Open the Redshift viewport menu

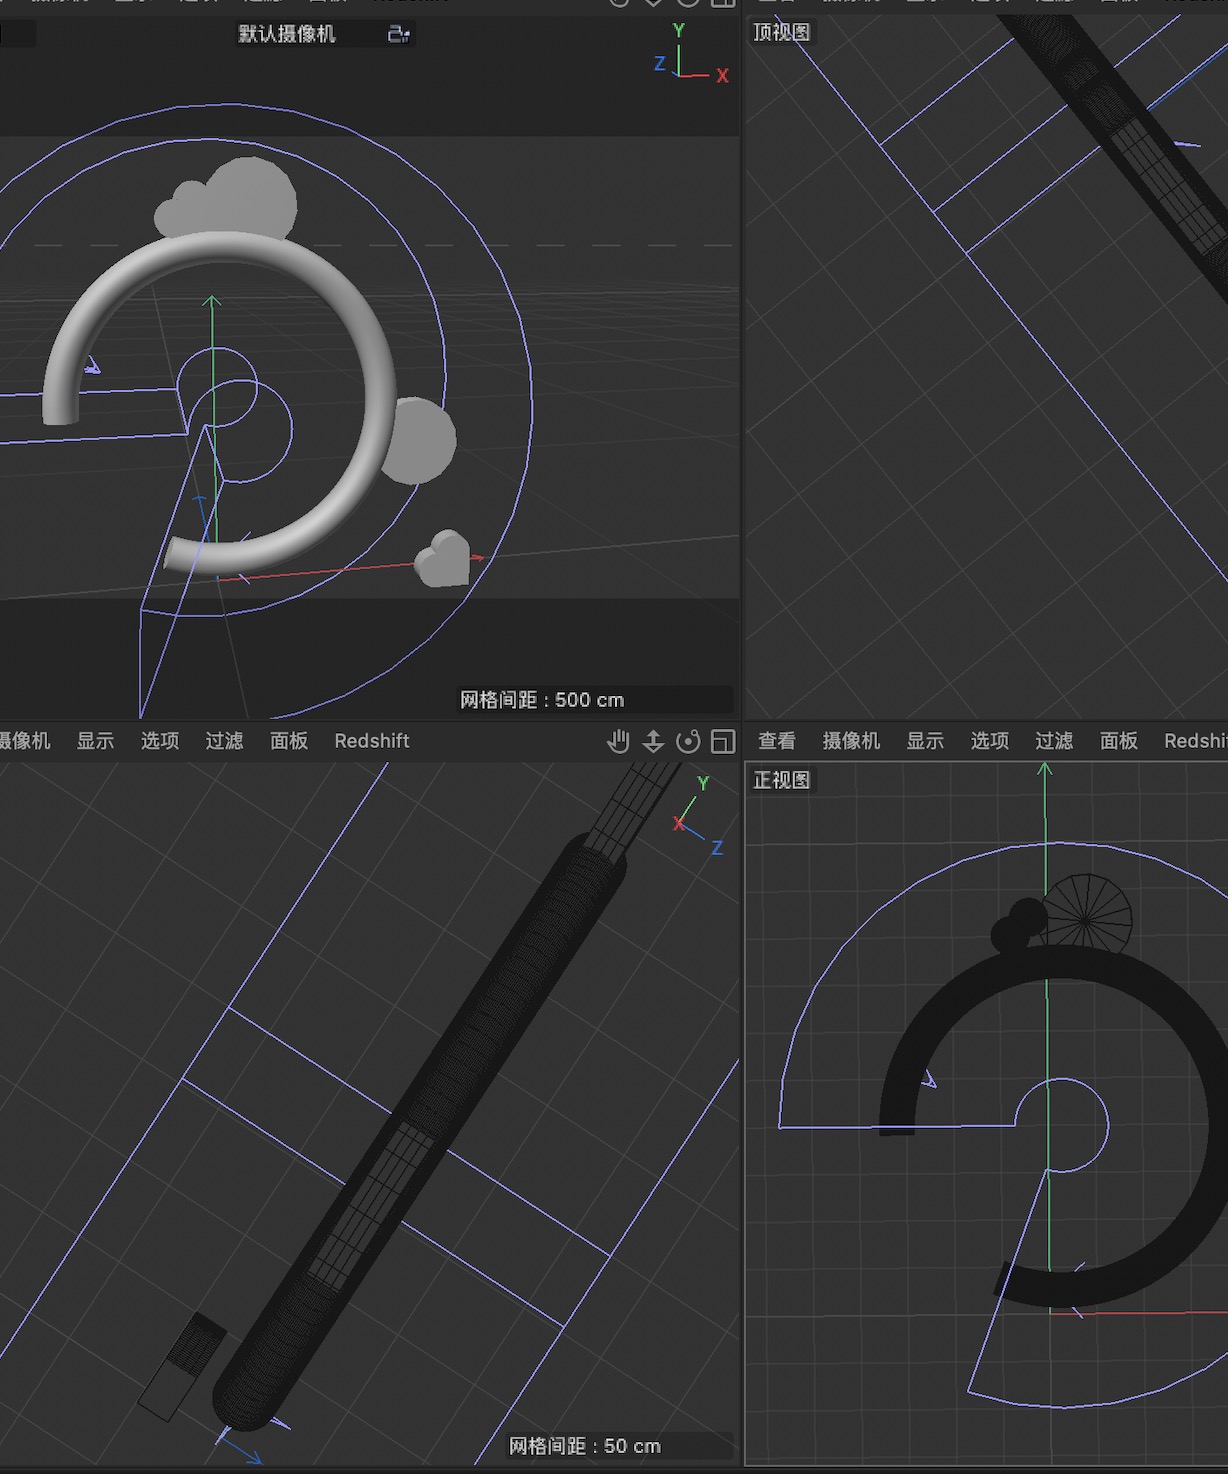click(x=371, y=741)
